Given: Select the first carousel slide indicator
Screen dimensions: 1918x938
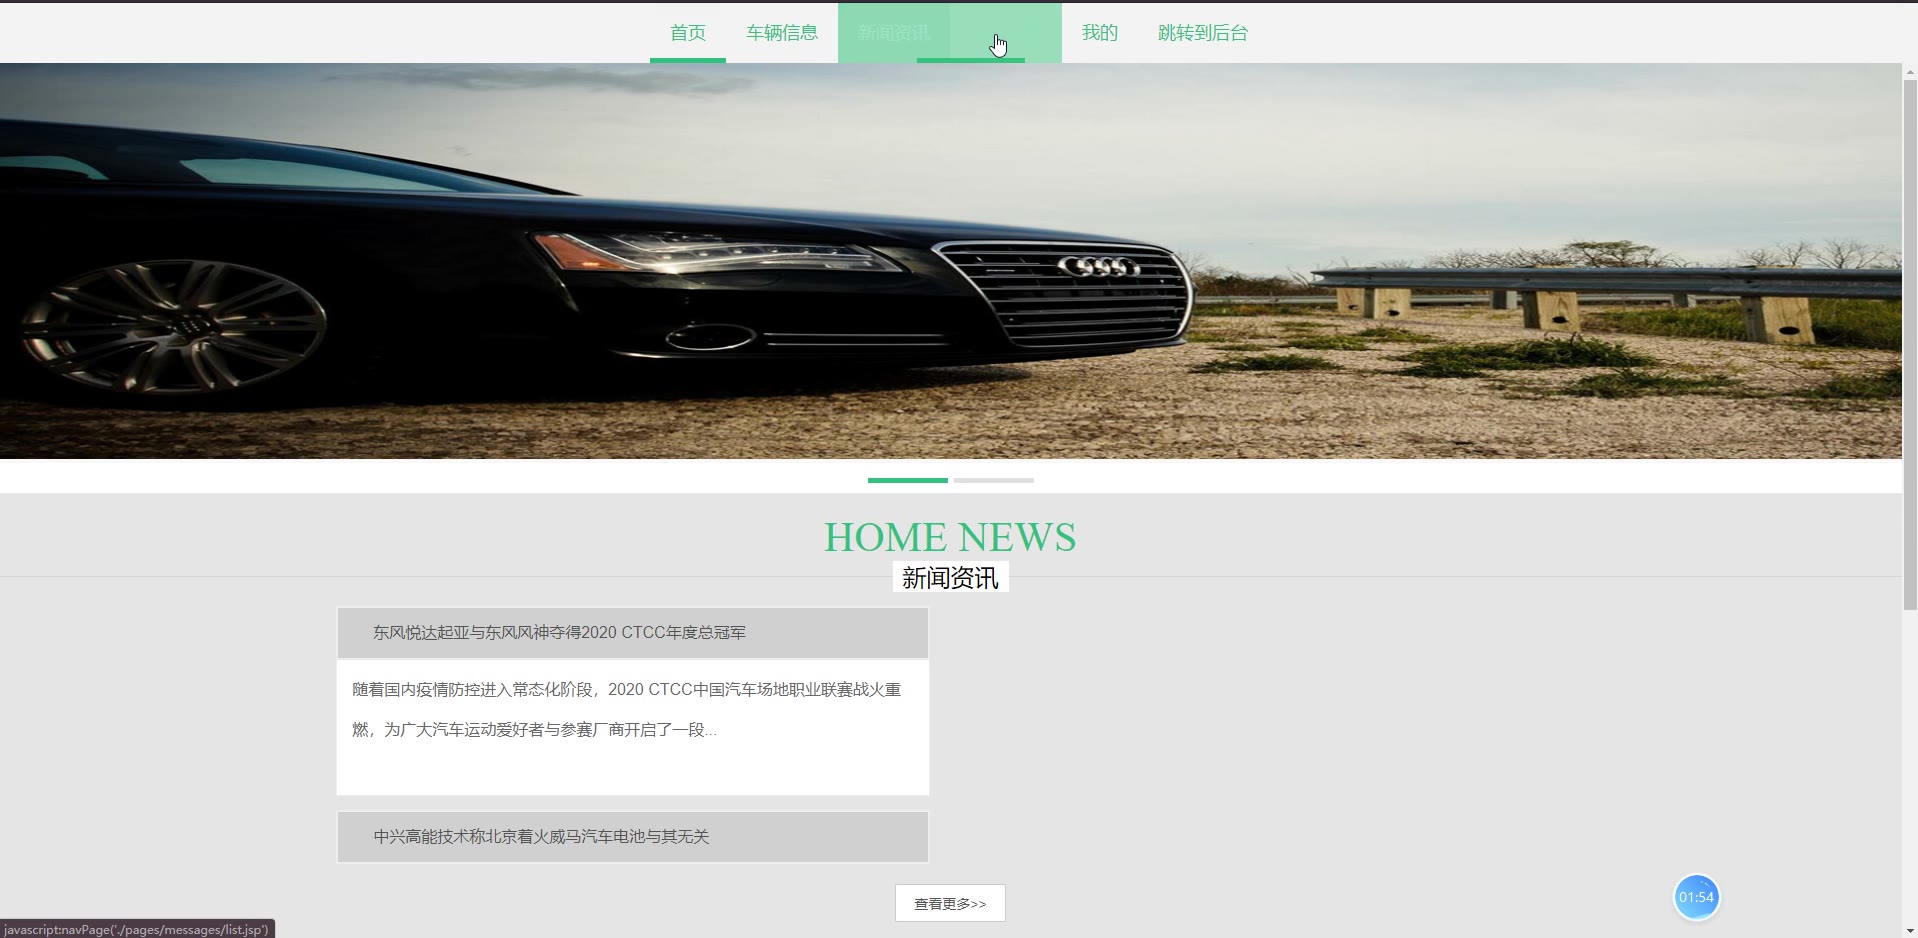Looking at the screenshot, I should click(x=908, y=480).
